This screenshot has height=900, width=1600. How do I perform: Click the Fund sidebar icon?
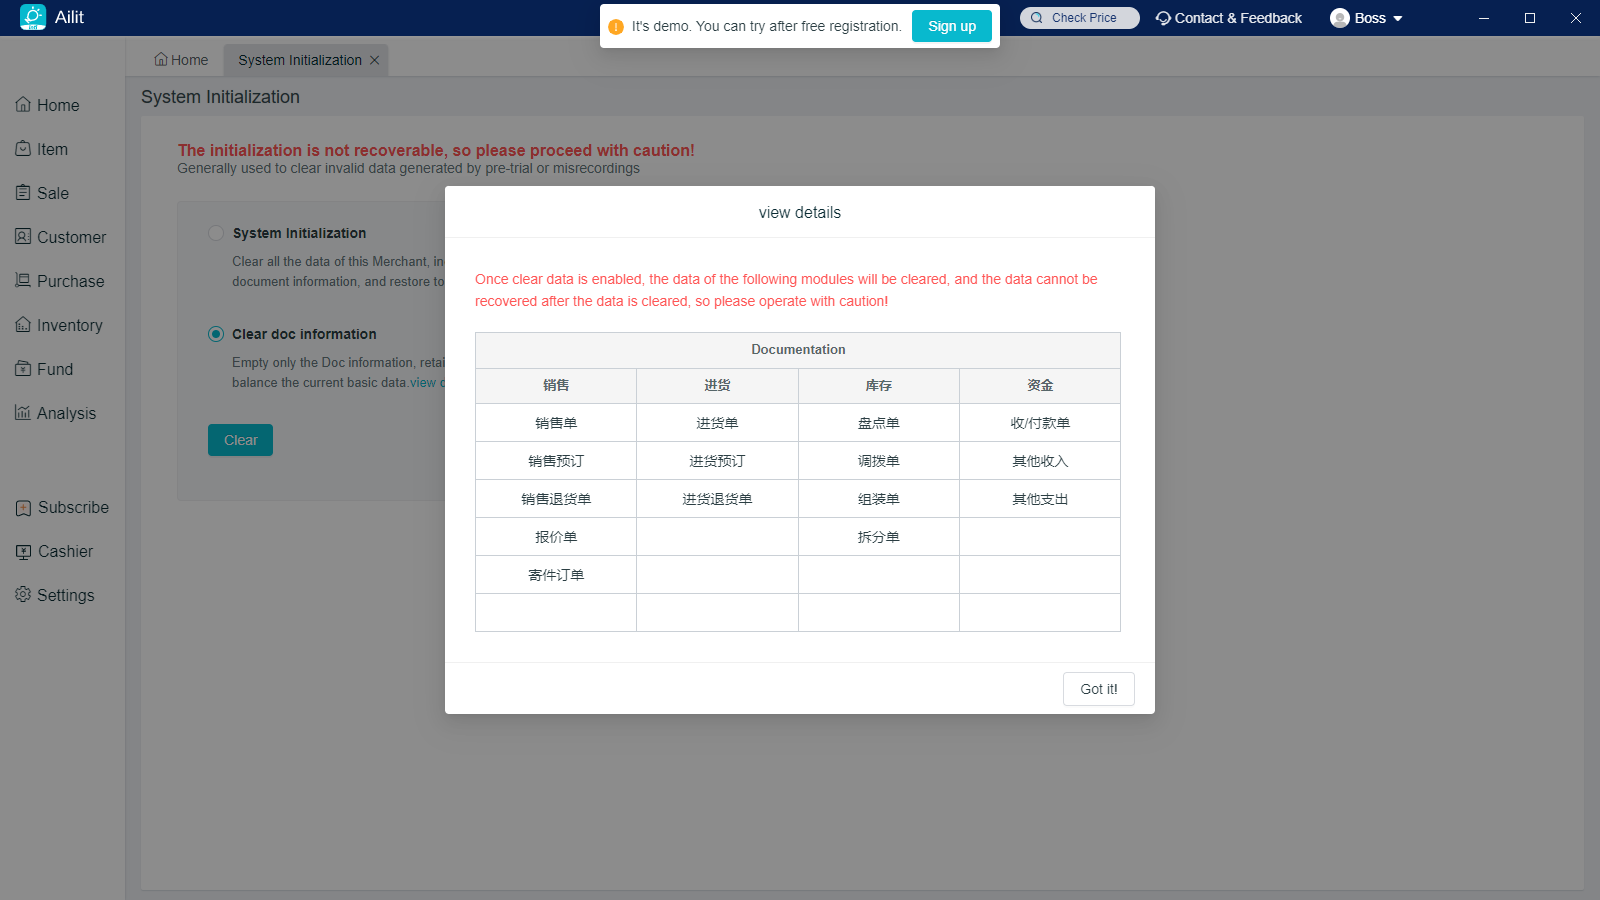[x=23, y=369]
